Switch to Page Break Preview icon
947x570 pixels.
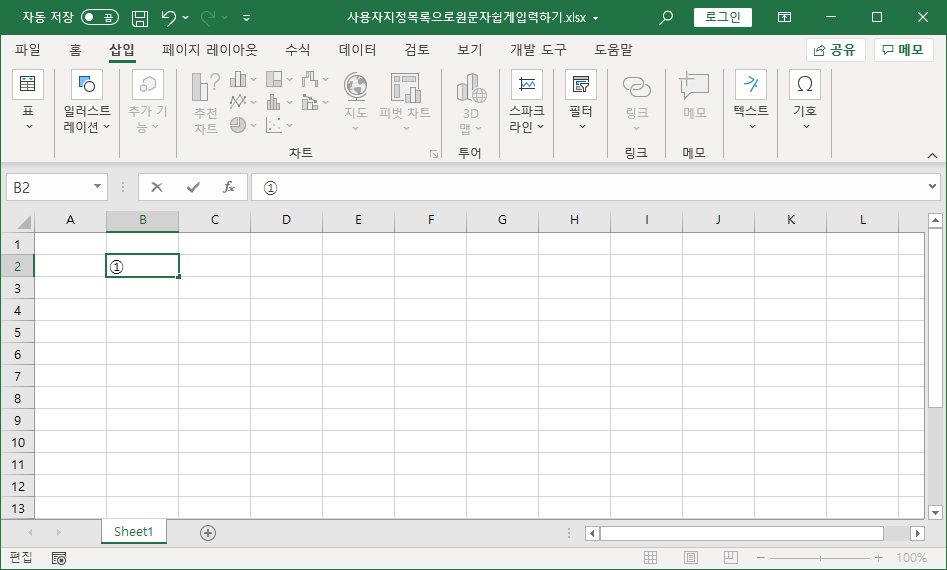click(731, 557)
